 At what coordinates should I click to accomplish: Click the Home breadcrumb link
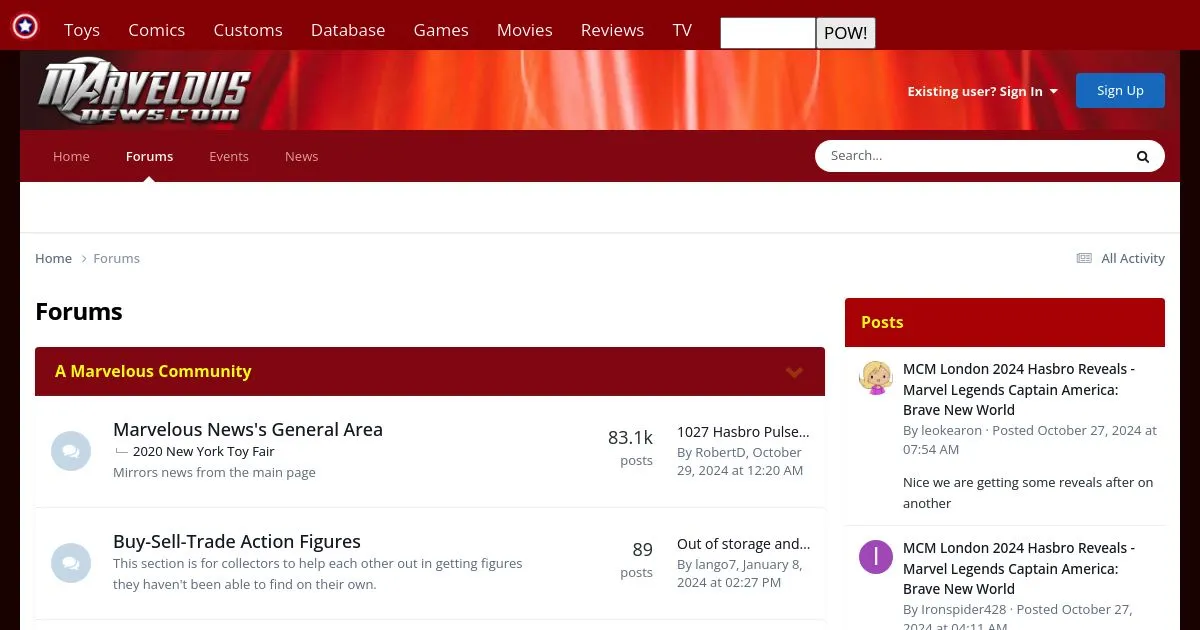click(x=53, y=258)
